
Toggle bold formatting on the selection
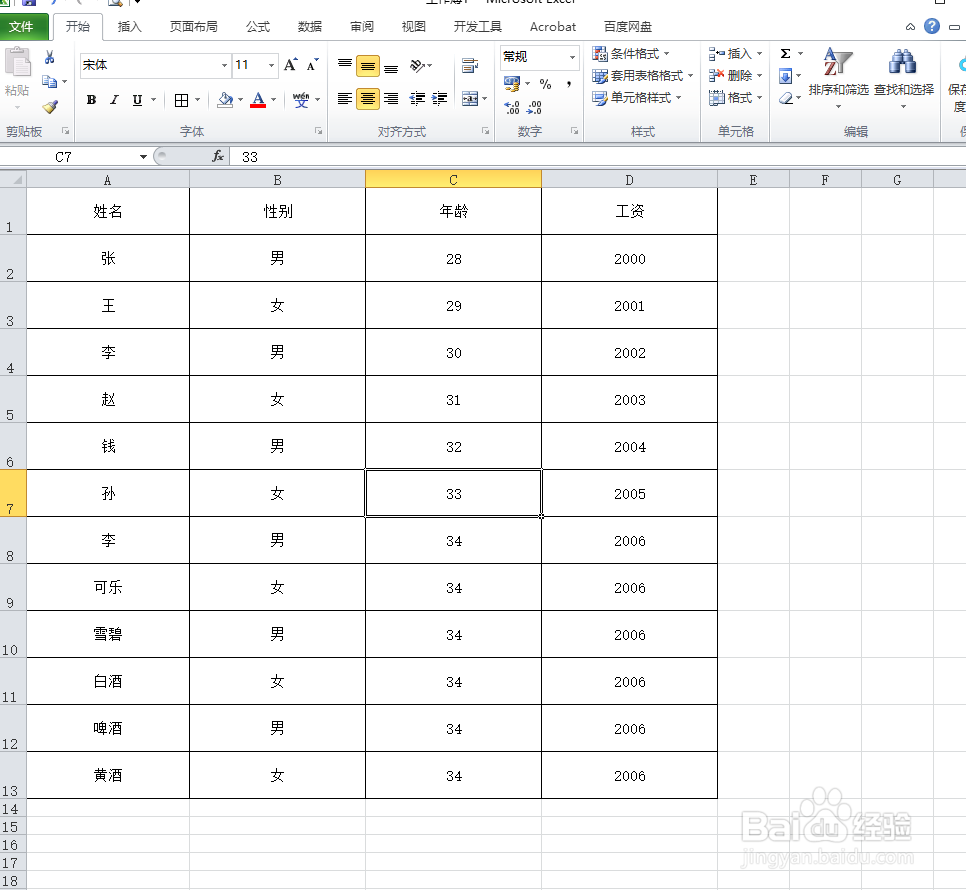[91, 100]
